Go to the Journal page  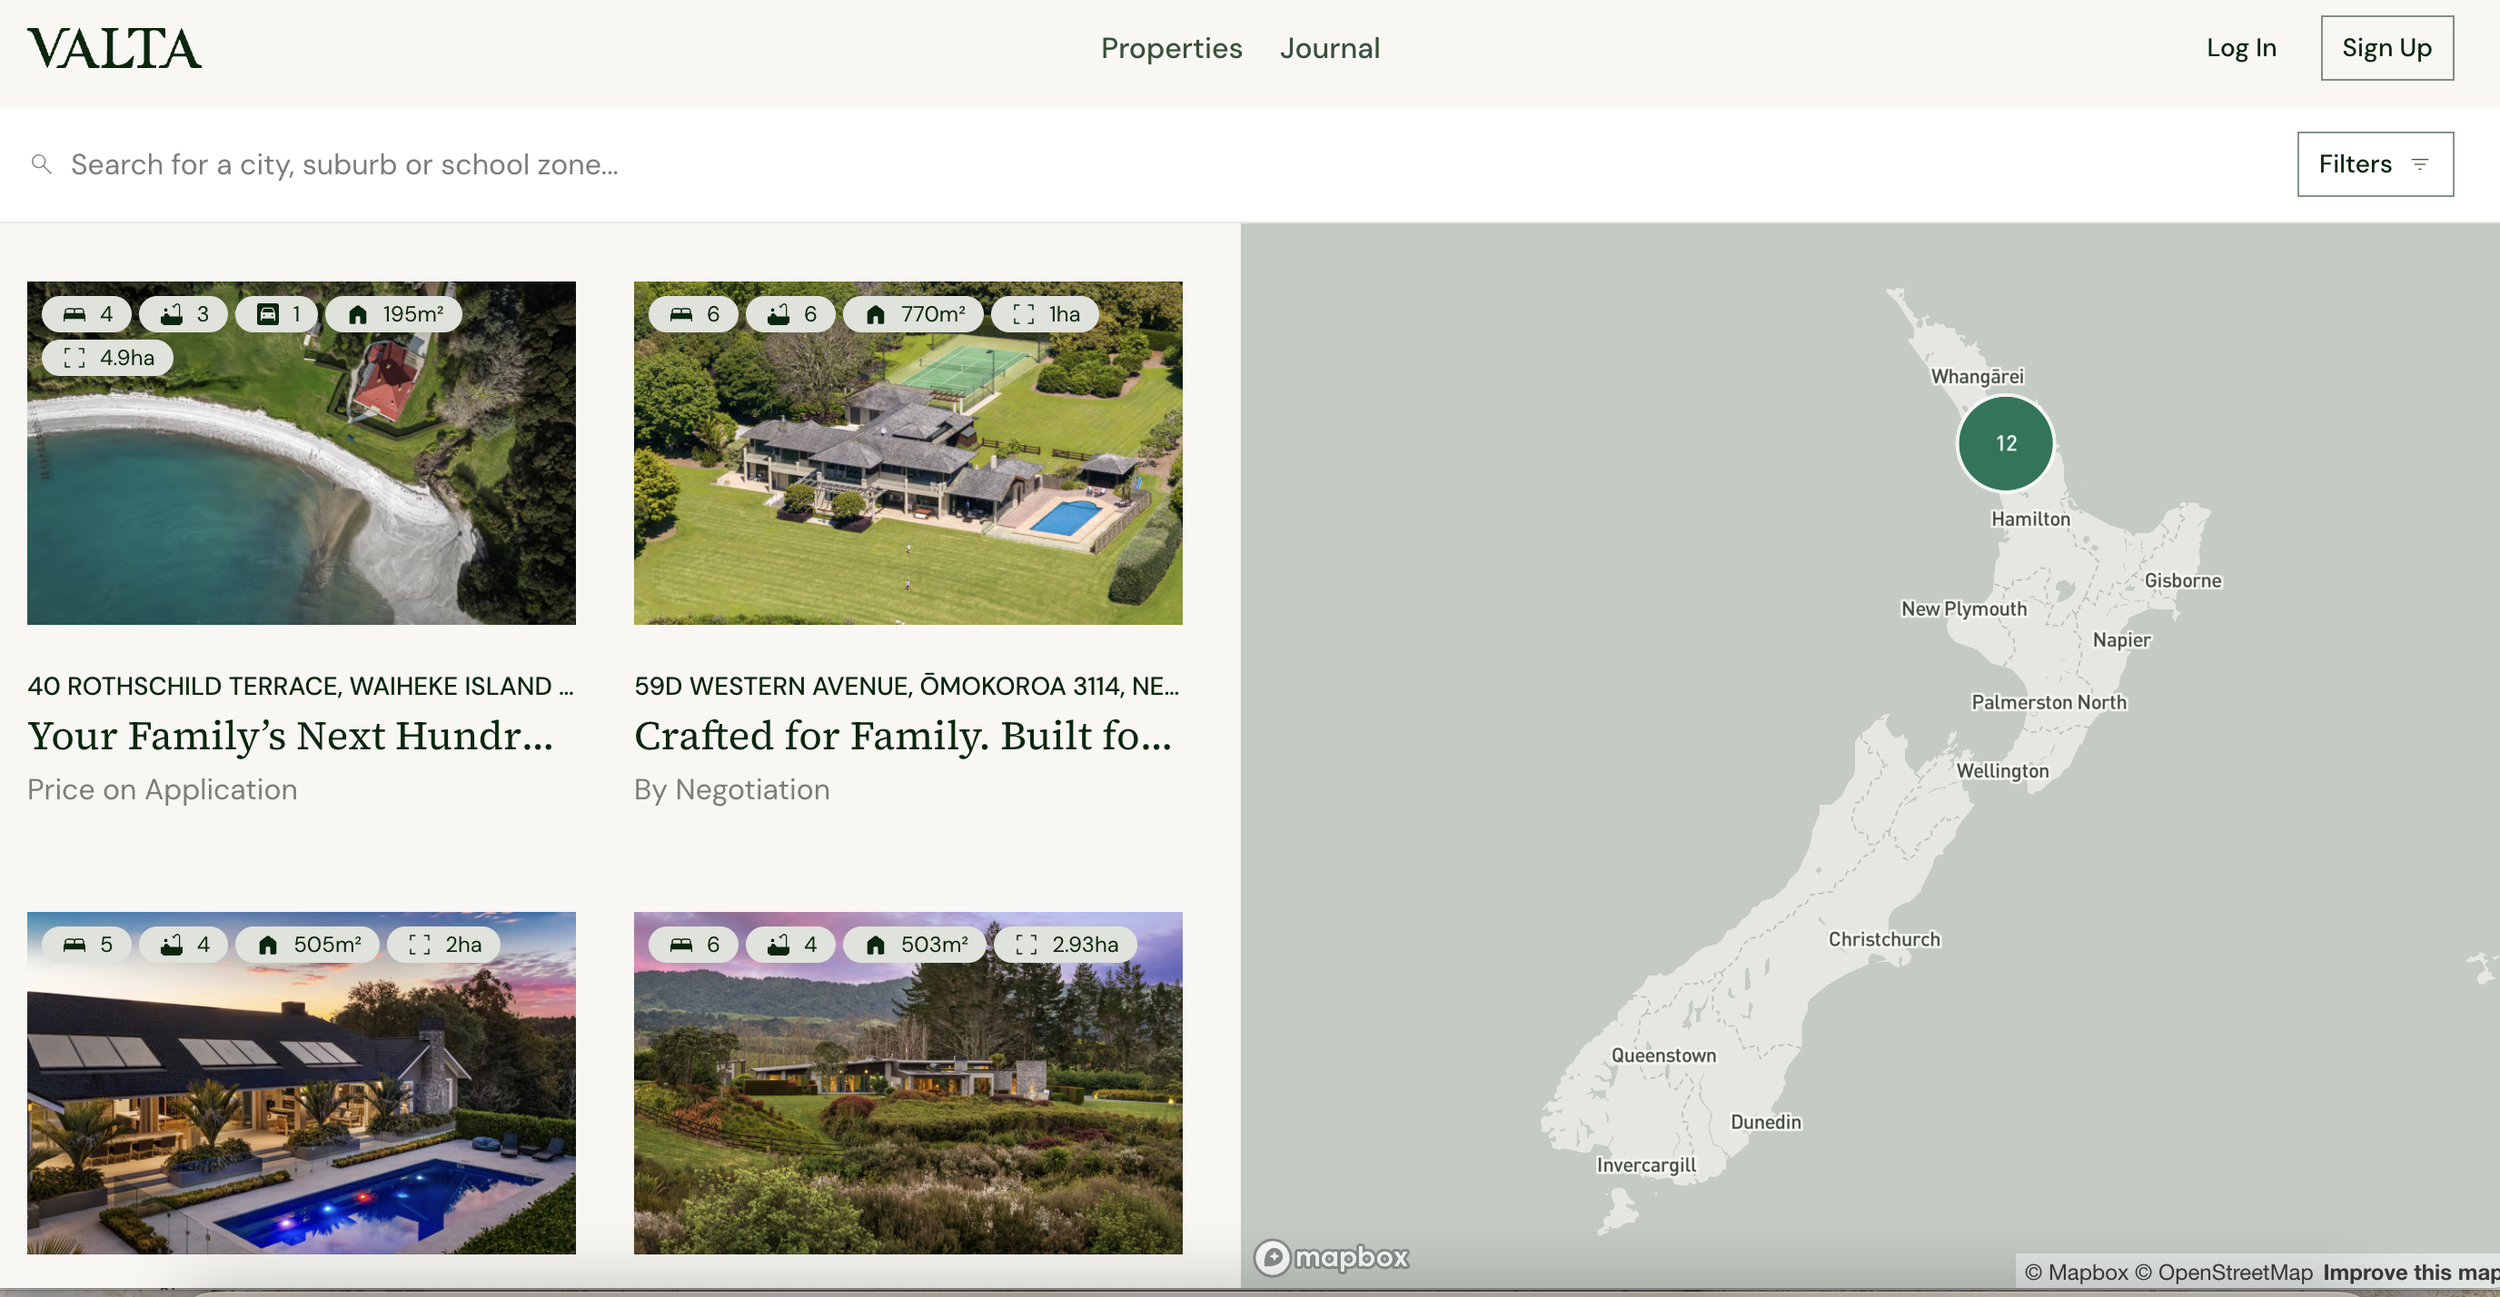1329,48
